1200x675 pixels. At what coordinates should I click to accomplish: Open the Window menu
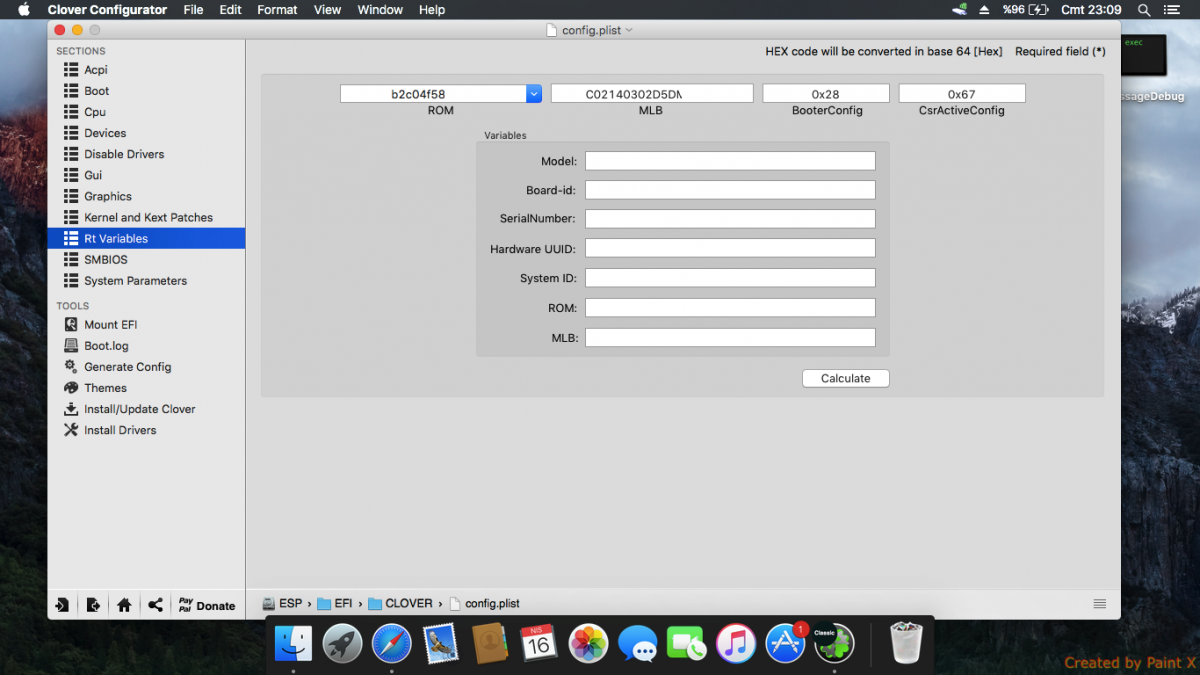pyautogui.click(x=380, y=10)
